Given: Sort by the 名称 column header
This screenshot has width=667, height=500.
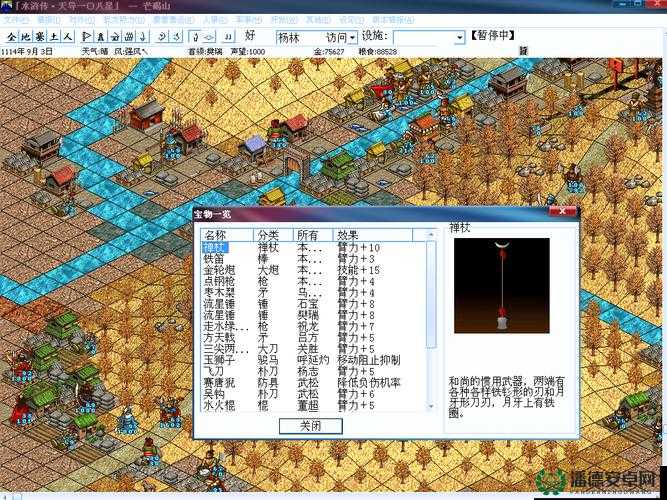Looking at the screenshot, I should (227, 235).
